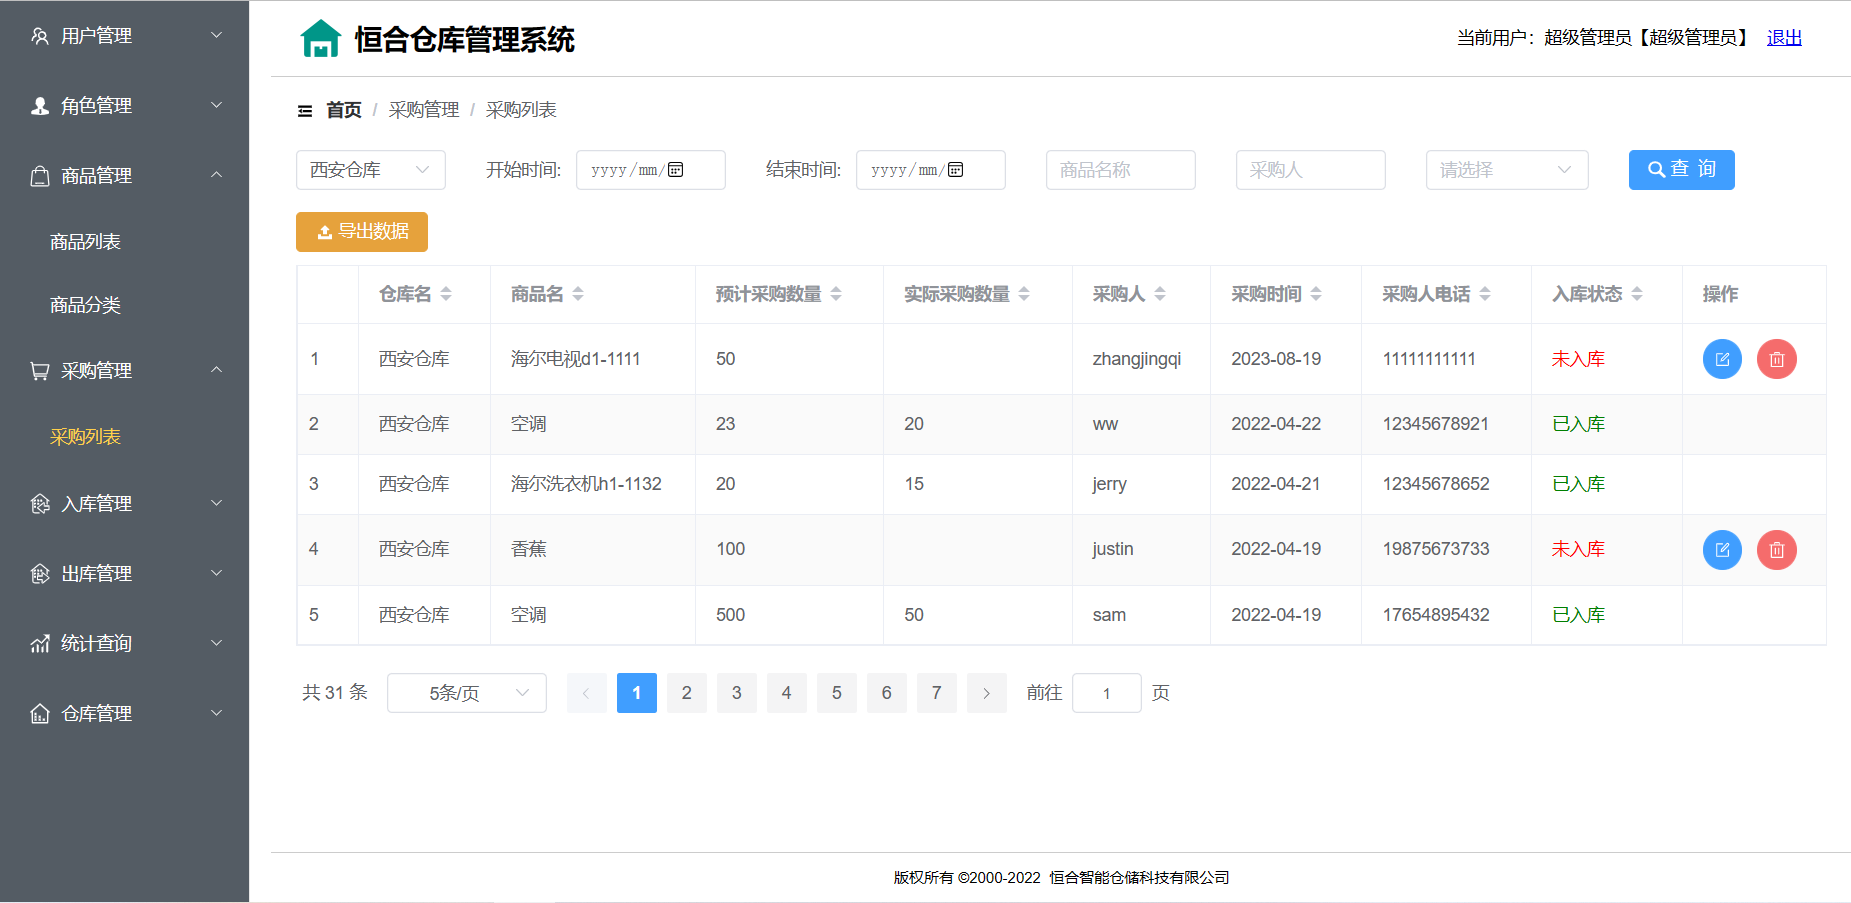Viewport: 1851px width, 903px height.
Task: Click the 退出 logout link
Action: tap(1784, 38)
